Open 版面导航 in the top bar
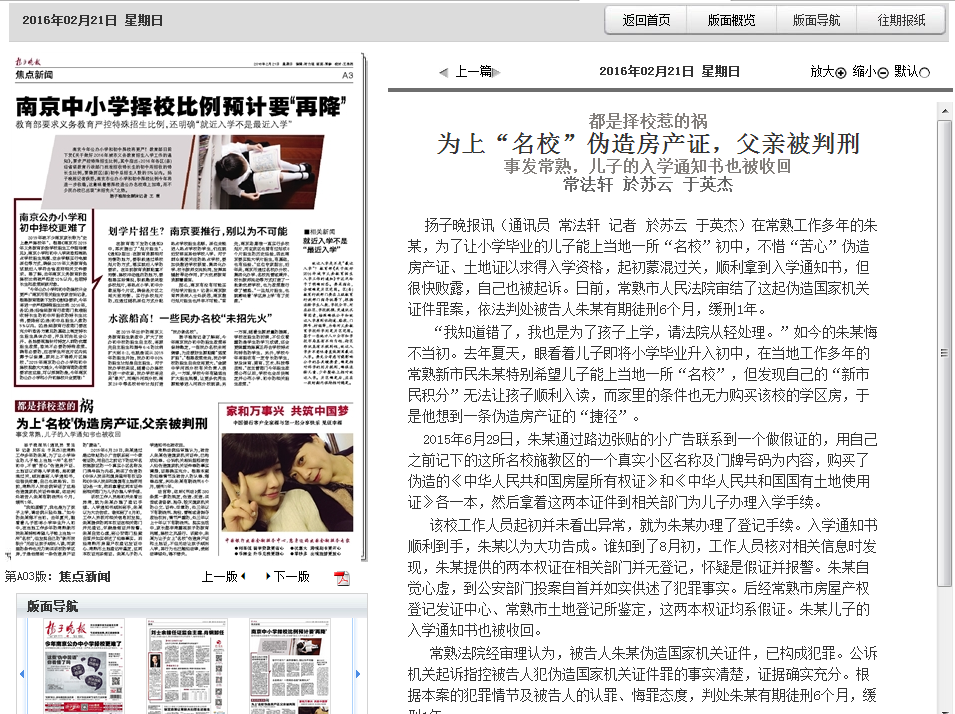The height and width of the screenshot is (714, 955). (x=816, y=20)
